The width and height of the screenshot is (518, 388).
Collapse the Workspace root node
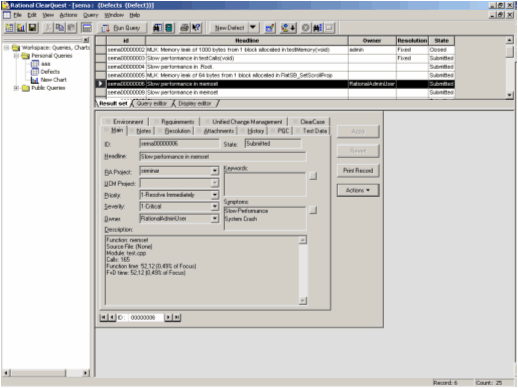pyautogui.click(x=7, y=48)
